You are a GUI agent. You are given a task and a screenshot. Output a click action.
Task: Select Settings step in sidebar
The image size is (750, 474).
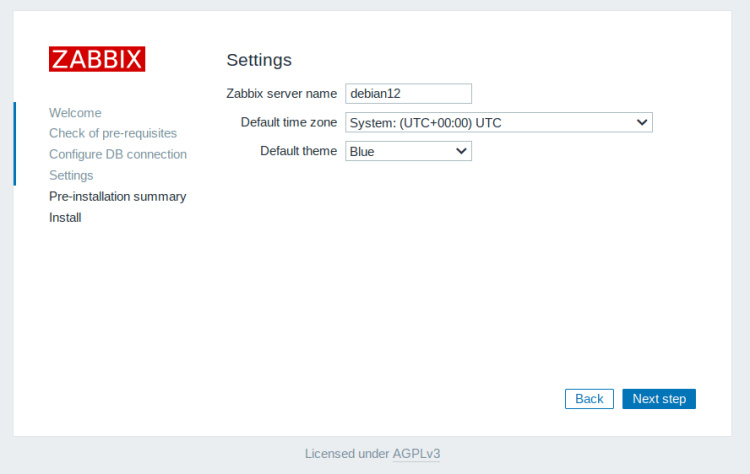[71, 176]
